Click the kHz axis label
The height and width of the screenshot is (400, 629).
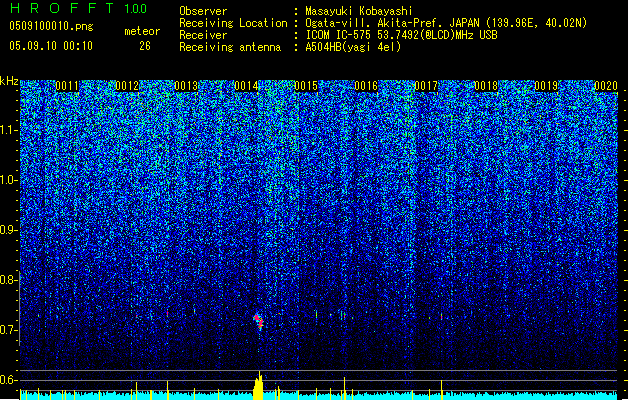(x=9, y=81)
